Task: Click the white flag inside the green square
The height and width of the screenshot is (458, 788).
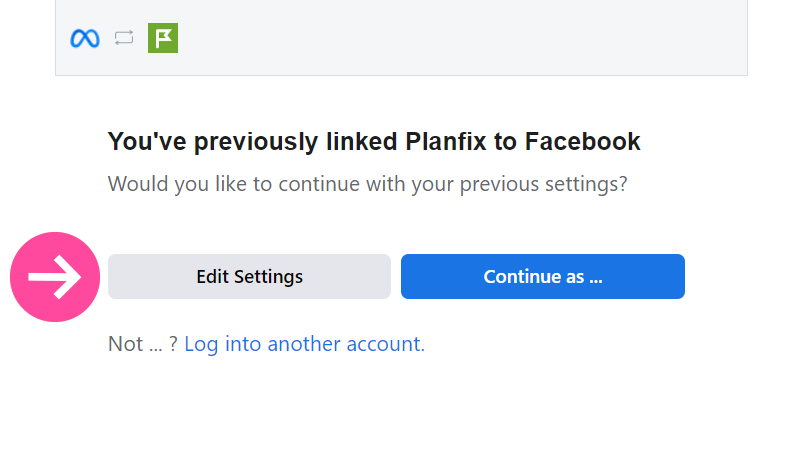Action: [x=163, y=38]
